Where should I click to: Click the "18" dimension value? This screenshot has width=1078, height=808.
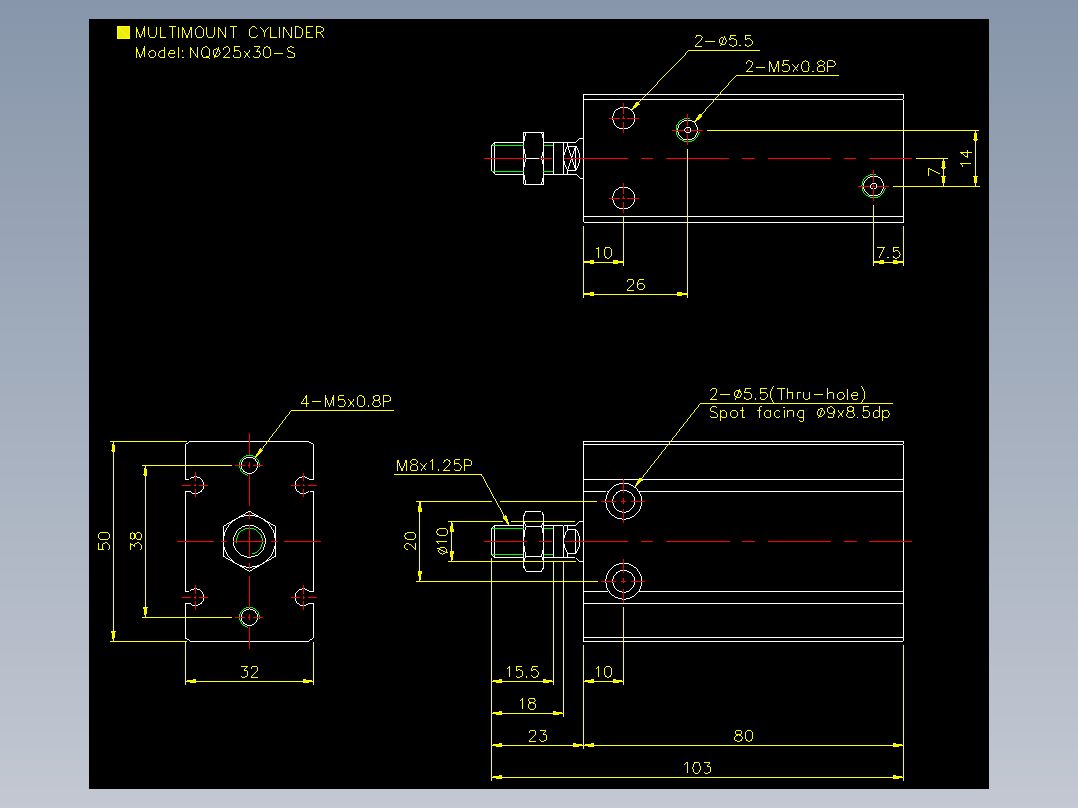tap(527, 703)
